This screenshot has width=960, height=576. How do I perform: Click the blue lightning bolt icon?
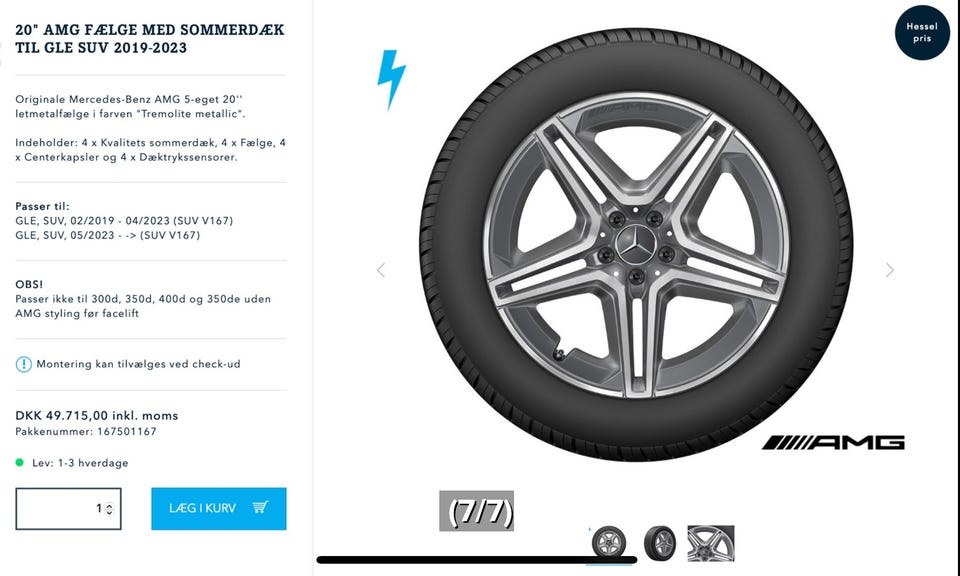[x=391, y=80]
